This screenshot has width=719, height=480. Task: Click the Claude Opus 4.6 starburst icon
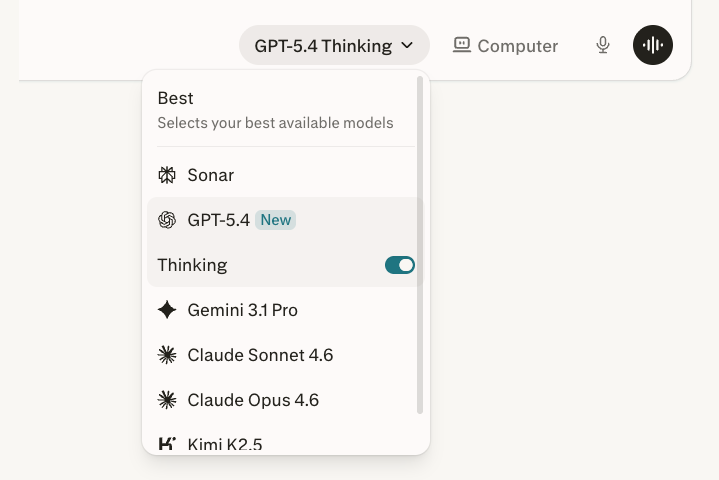point(167,400)
